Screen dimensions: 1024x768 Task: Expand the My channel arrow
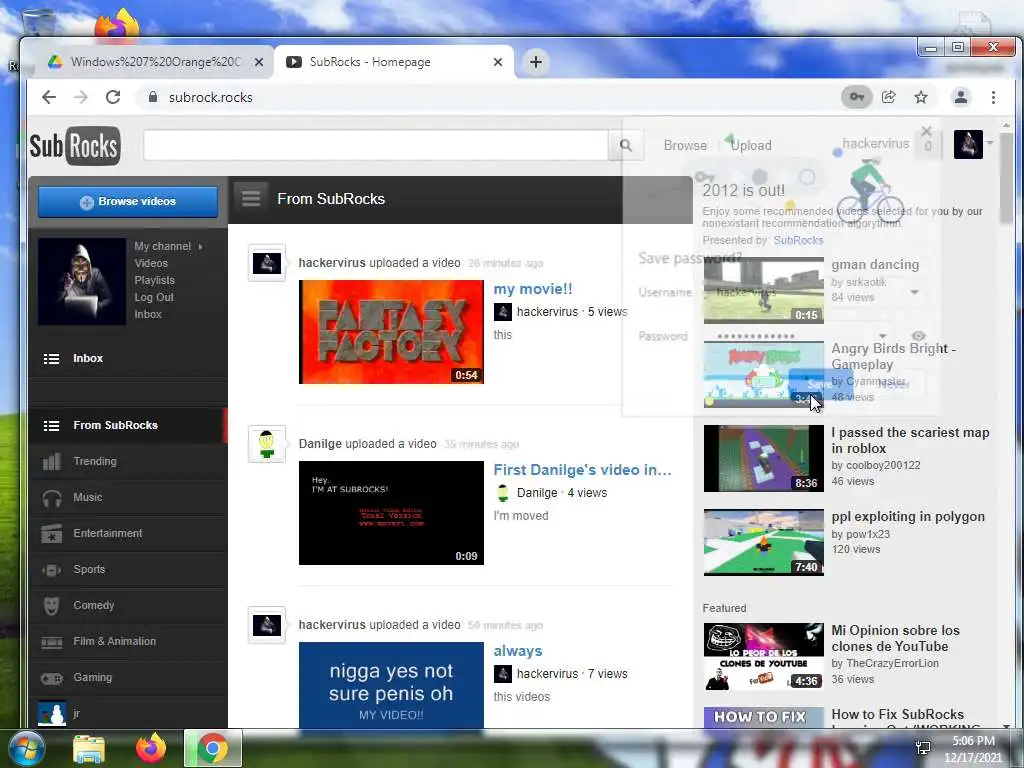click(x=200, y=246)
